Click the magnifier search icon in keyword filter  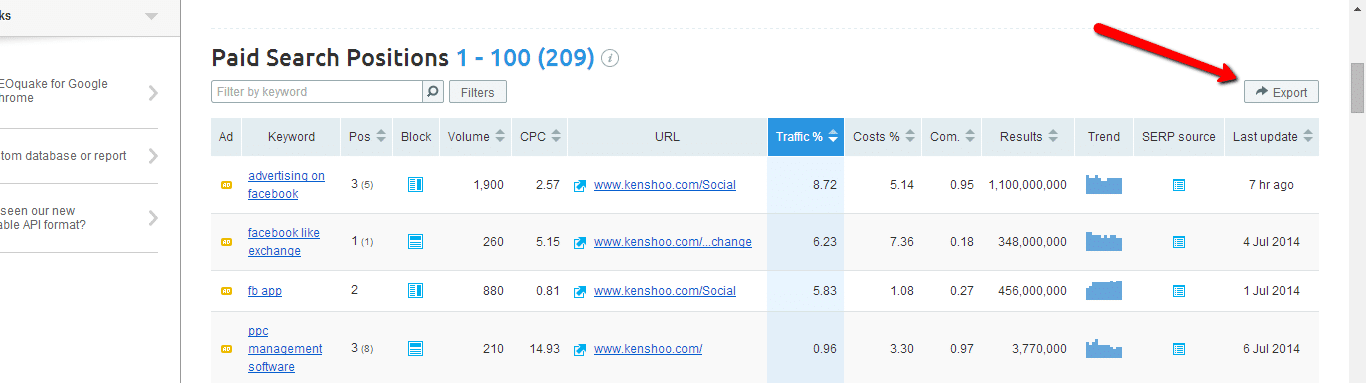(433, 91)
